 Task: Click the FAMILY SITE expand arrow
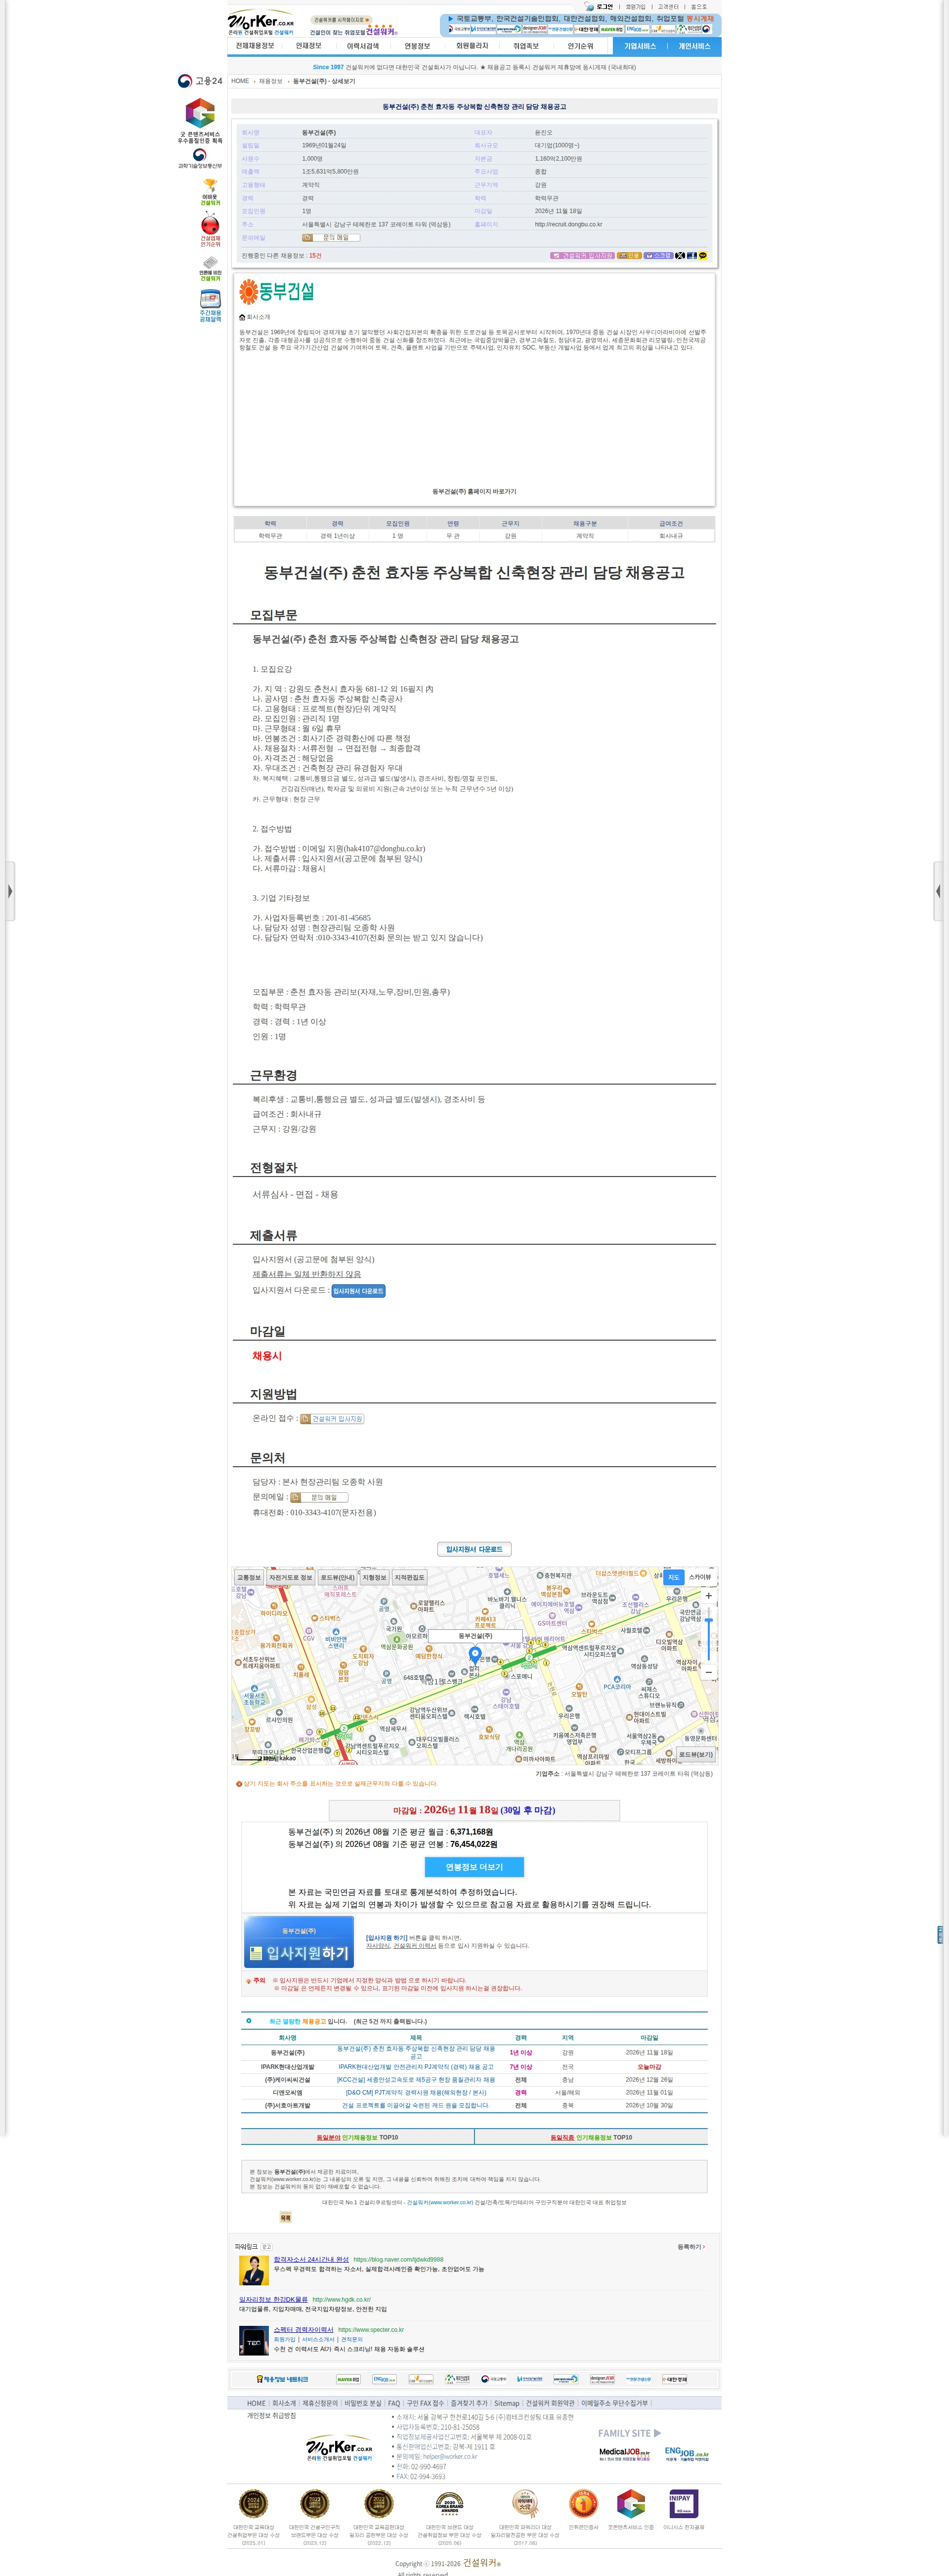[x=657, y=2433]
